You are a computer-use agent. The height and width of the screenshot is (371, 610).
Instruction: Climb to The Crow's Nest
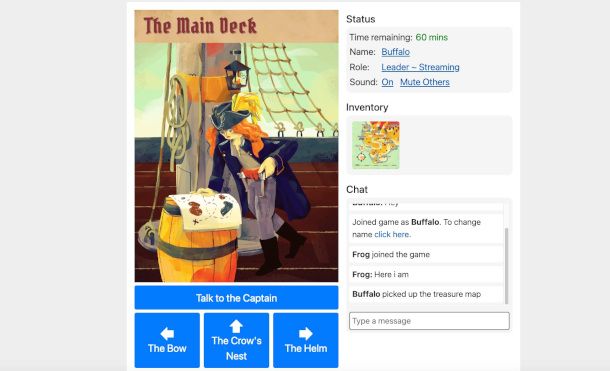pyautogui.click(x=236, y=340)
